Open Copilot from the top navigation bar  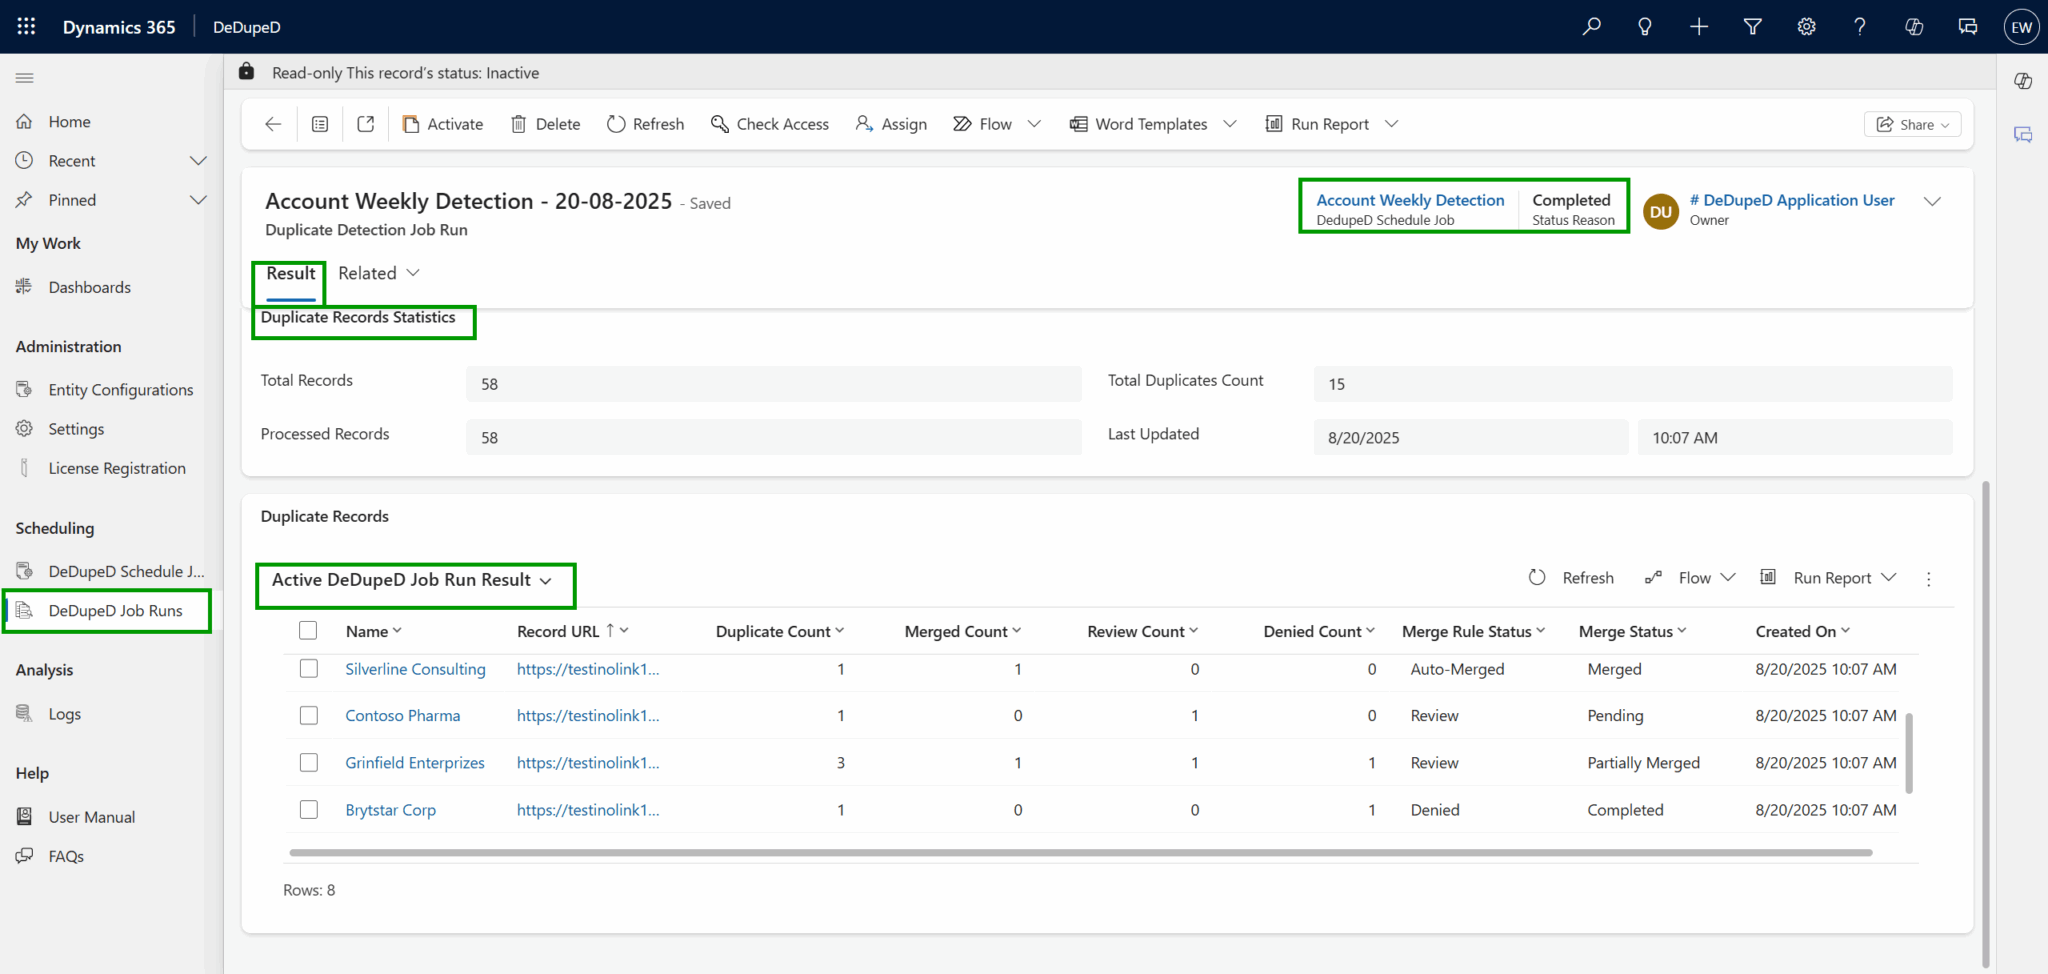coord(1915,26)
